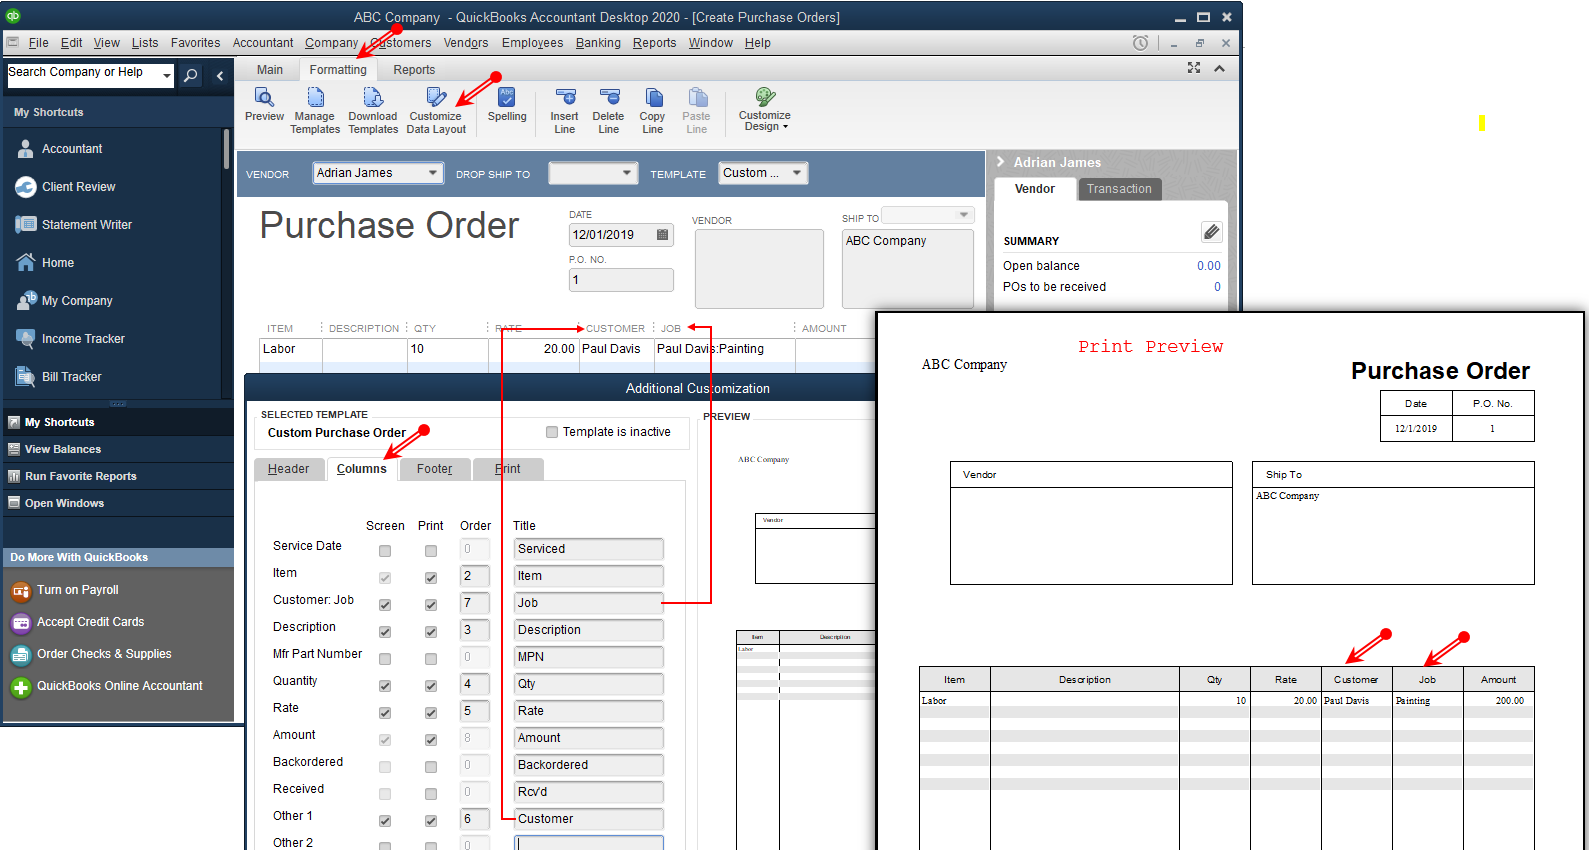Open Income Tracker from sidebar
This screenshot has height=850, width=1589.
click(x=83, y=339)
